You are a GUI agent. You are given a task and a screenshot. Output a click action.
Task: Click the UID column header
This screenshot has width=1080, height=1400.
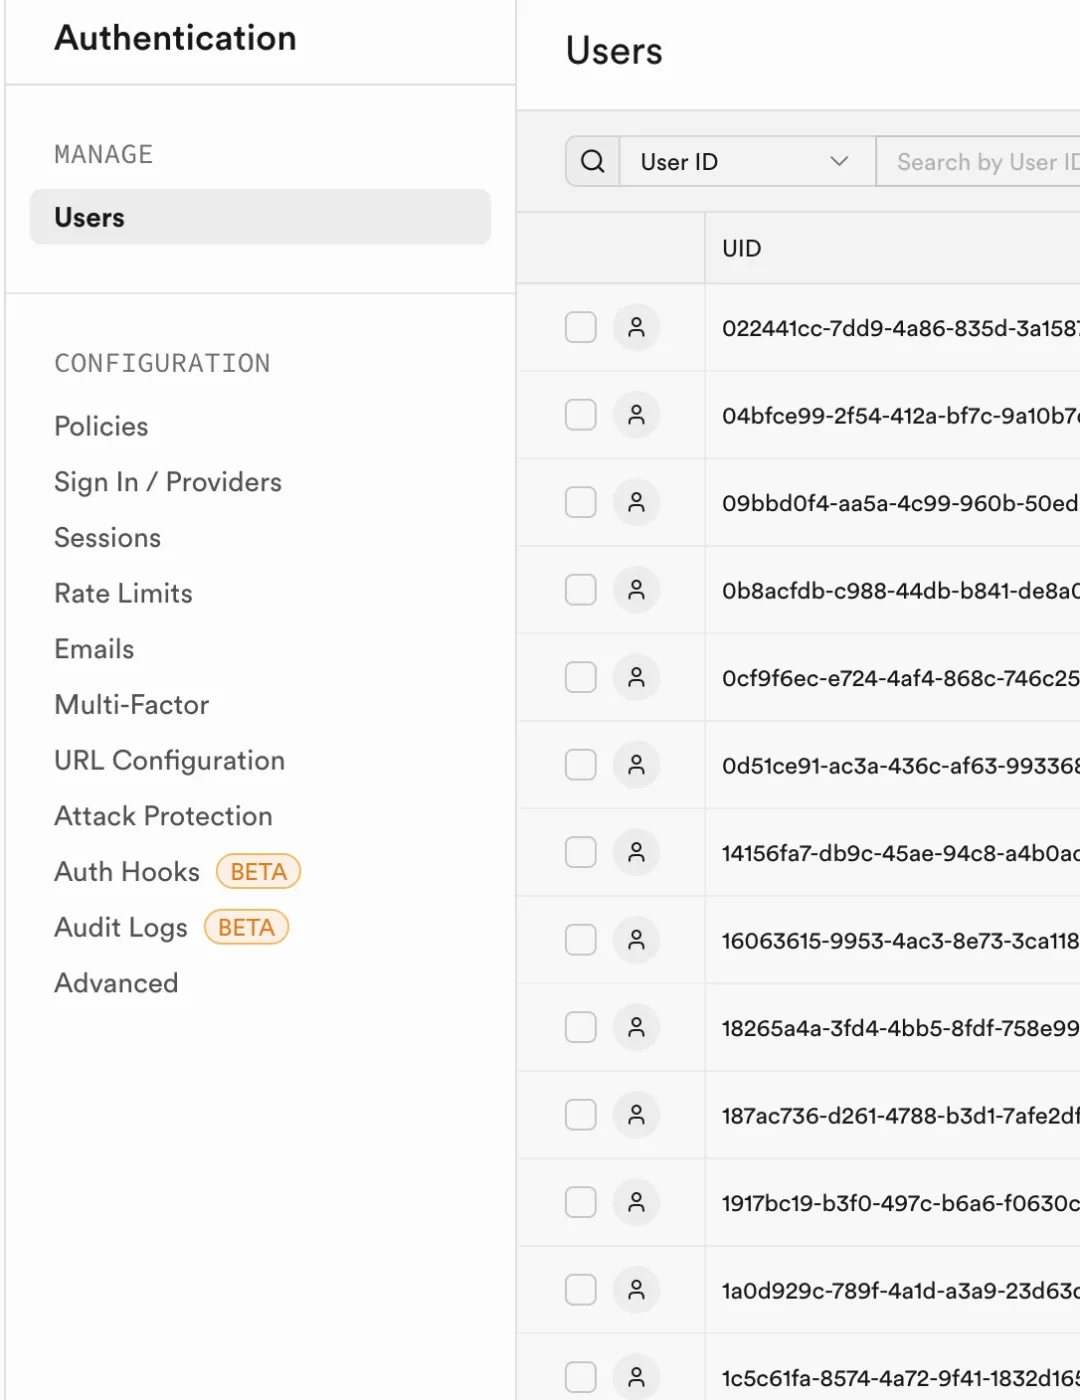742,249
